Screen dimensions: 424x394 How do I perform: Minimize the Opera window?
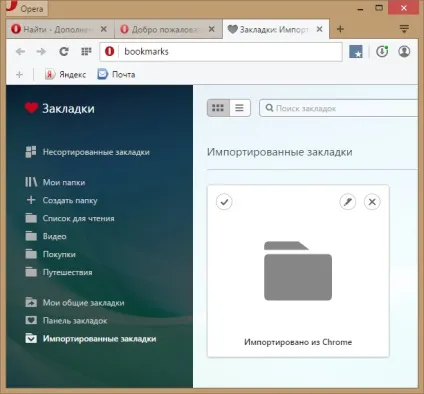[x=360, y=9]
